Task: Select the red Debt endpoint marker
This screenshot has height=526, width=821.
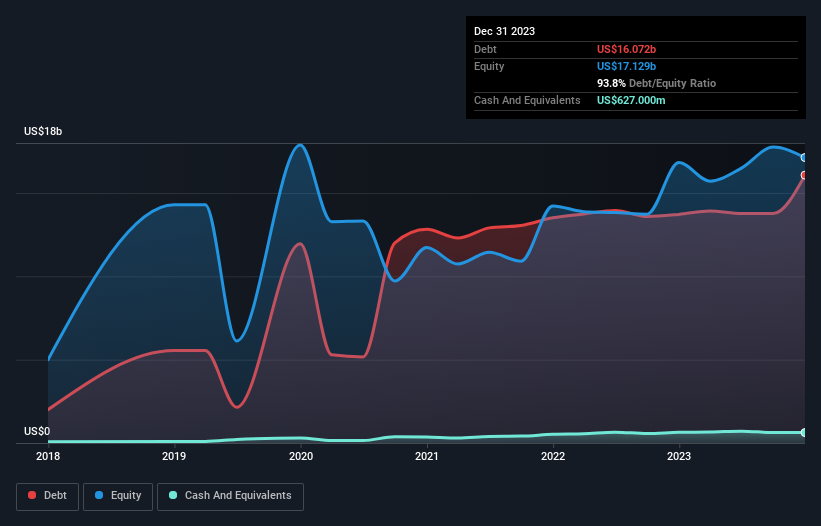Action: click(804, 175)
